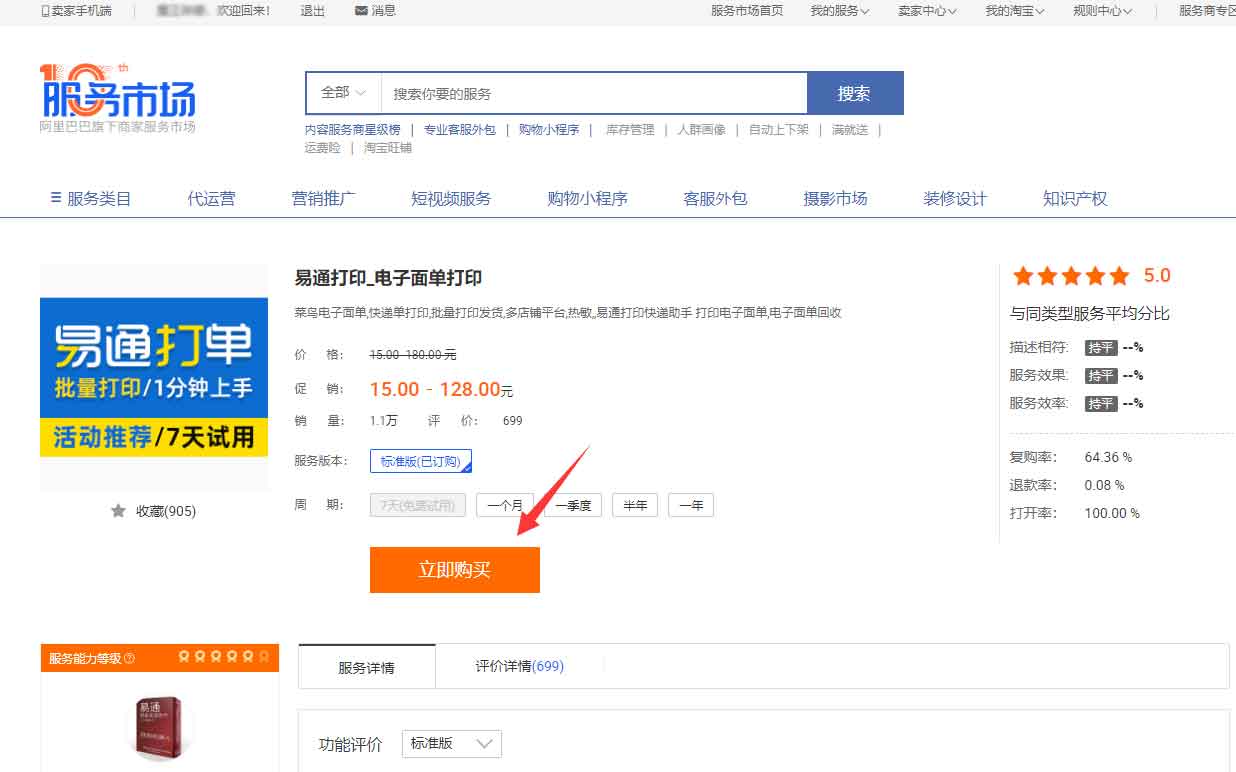Click the 退出 logout link

pos(313,11)
